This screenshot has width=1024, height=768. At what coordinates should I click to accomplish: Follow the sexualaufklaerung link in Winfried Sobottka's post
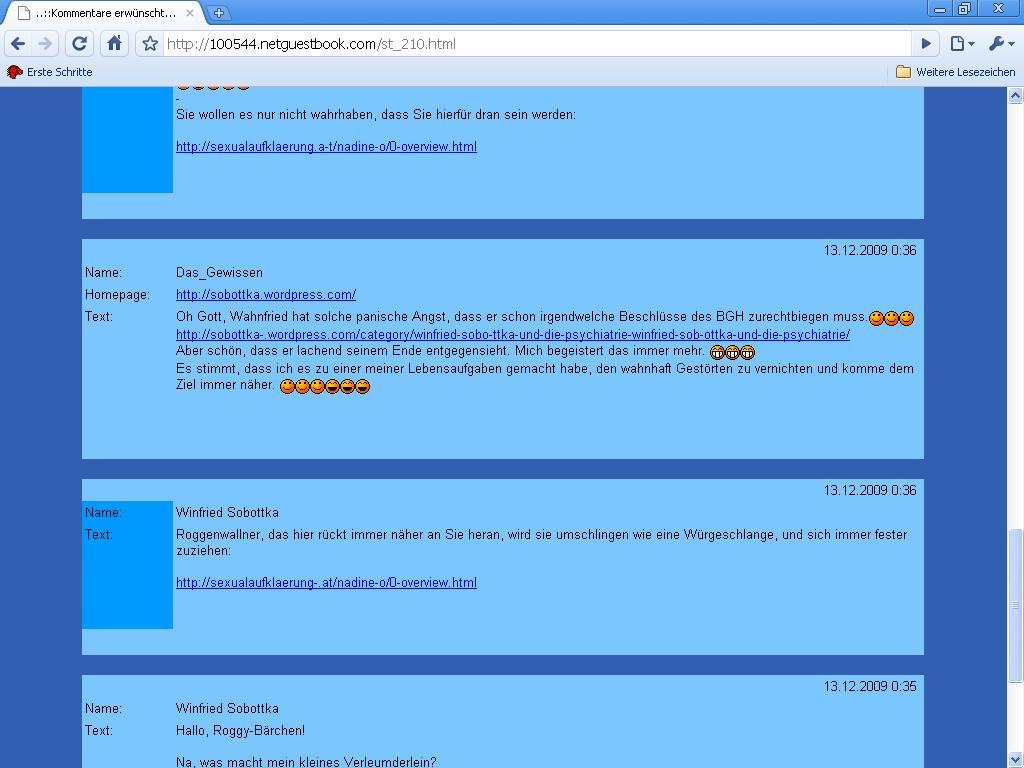[326, 583]
